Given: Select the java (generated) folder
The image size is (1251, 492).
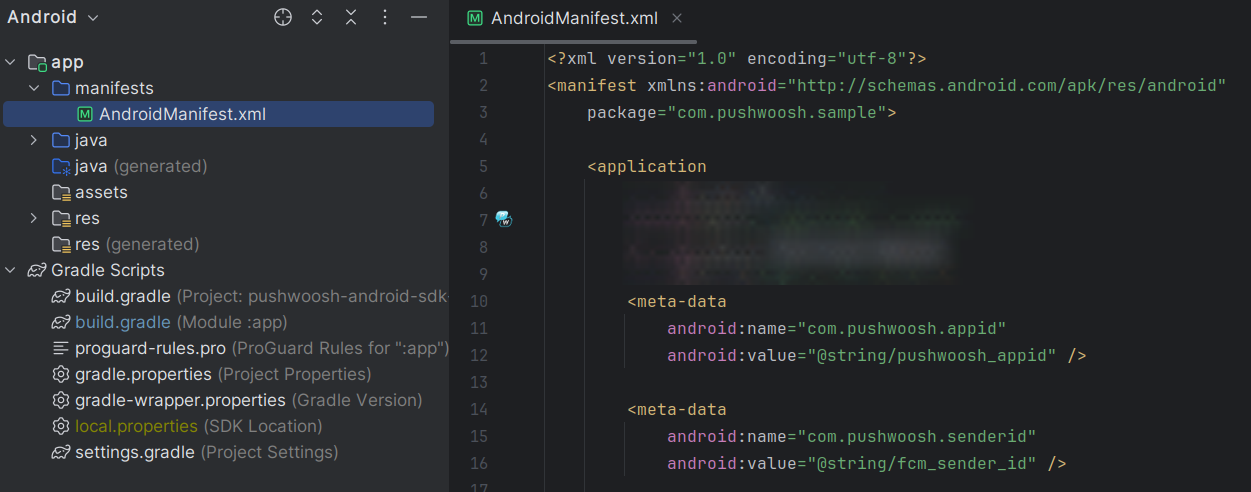Looking at the screenshot, I should [141, 166].
